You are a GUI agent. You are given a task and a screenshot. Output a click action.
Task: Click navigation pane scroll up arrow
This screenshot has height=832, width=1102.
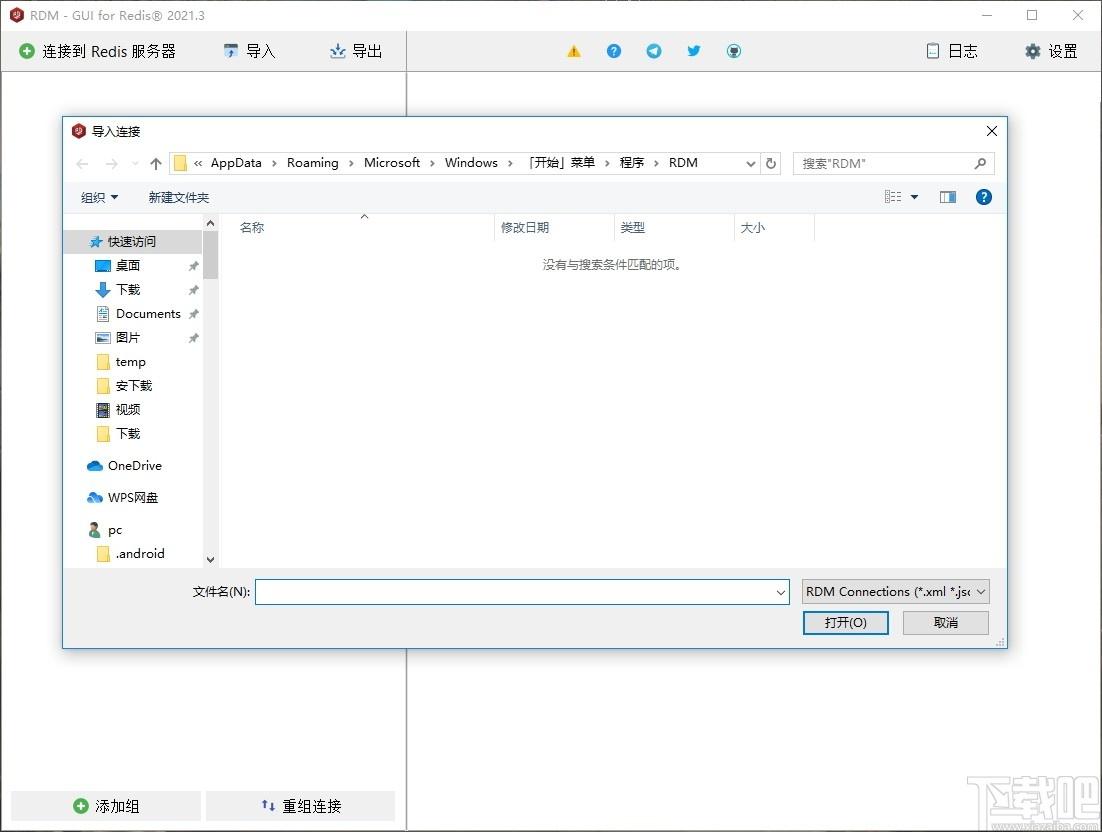pyautogui.click(x=211, y=223)
